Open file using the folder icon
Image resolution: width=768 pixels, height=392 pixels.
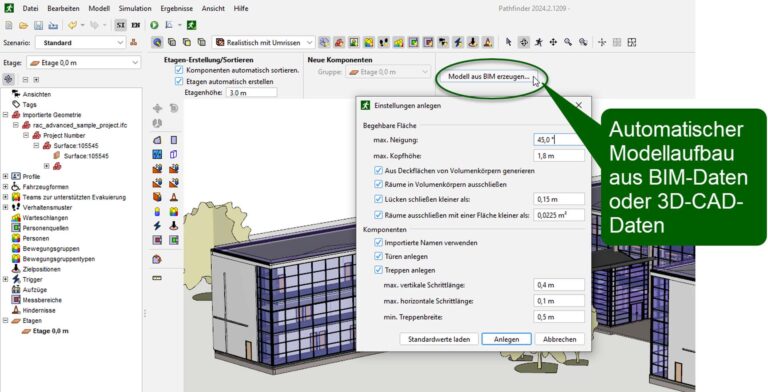coord(23,25)
